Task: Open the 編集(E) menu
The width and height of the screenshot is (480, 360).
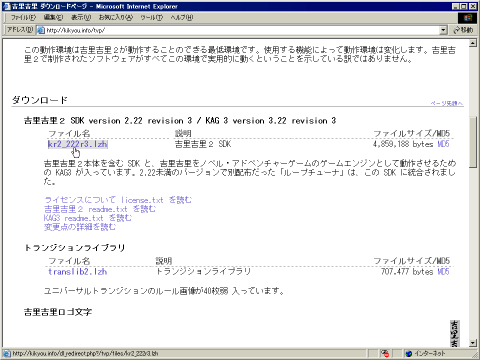Action: point(53,17)
